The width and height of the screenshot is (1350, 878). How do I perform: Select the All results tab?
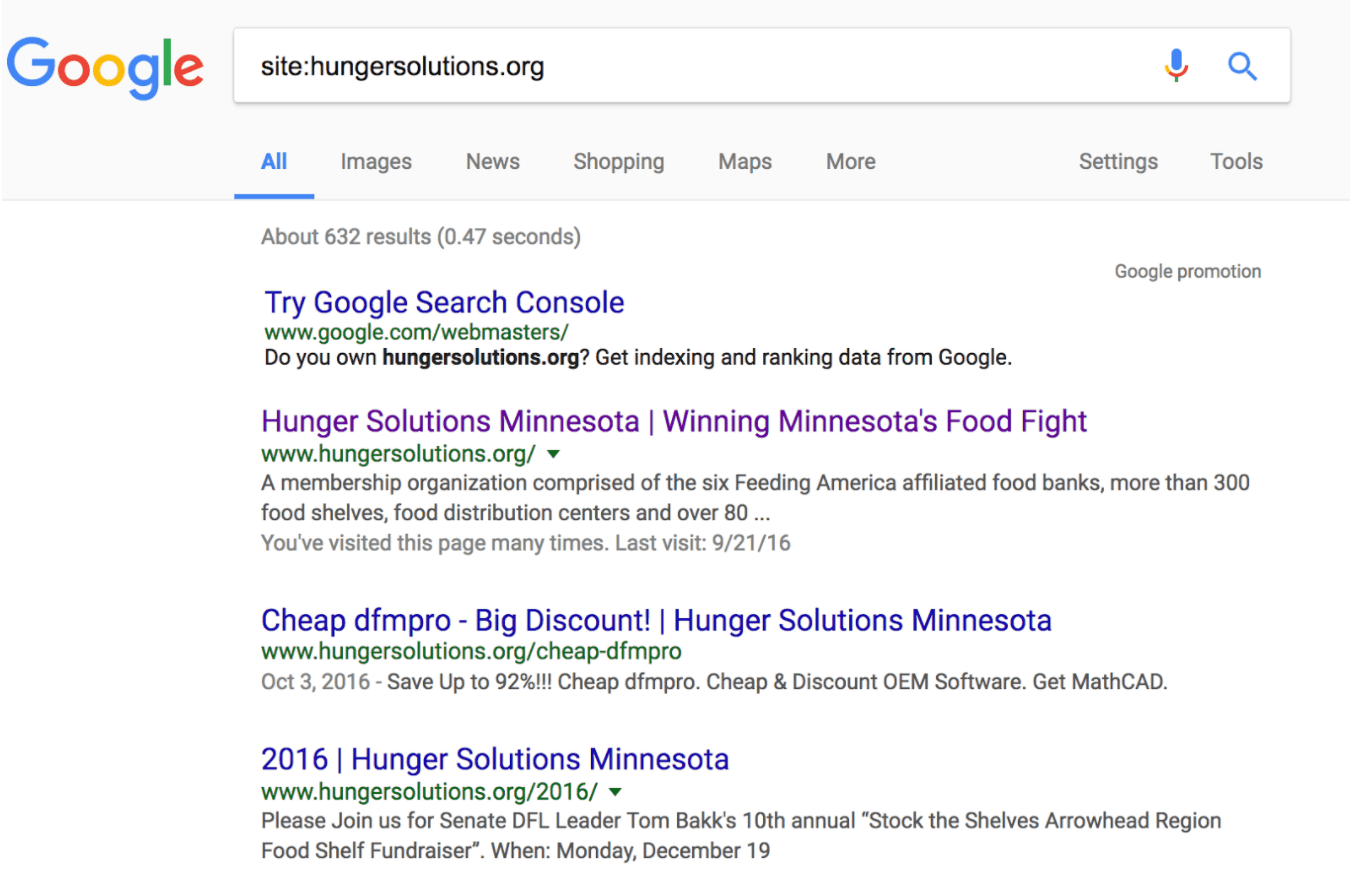pyautogui.click(x=274, y=162)
